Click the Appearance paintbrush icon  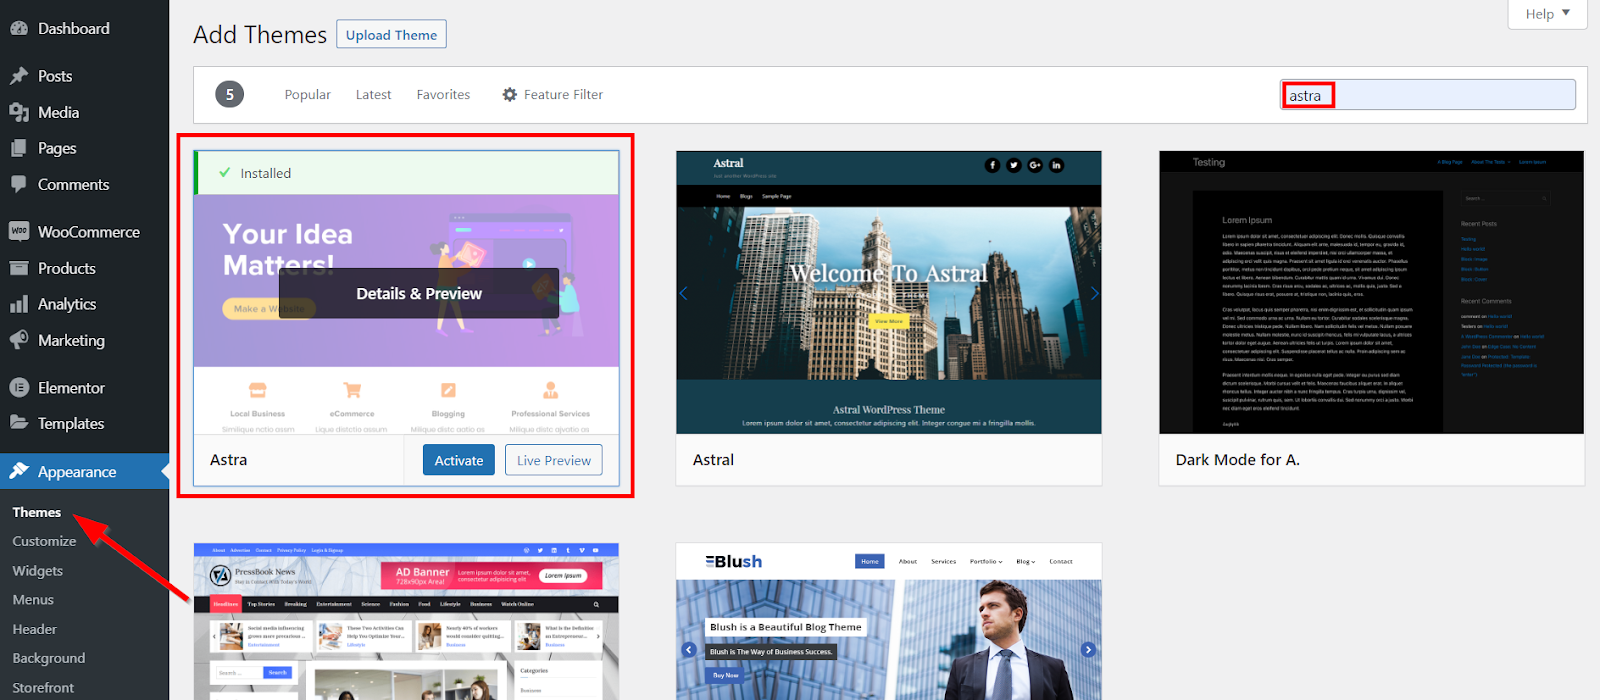[19, 471]
